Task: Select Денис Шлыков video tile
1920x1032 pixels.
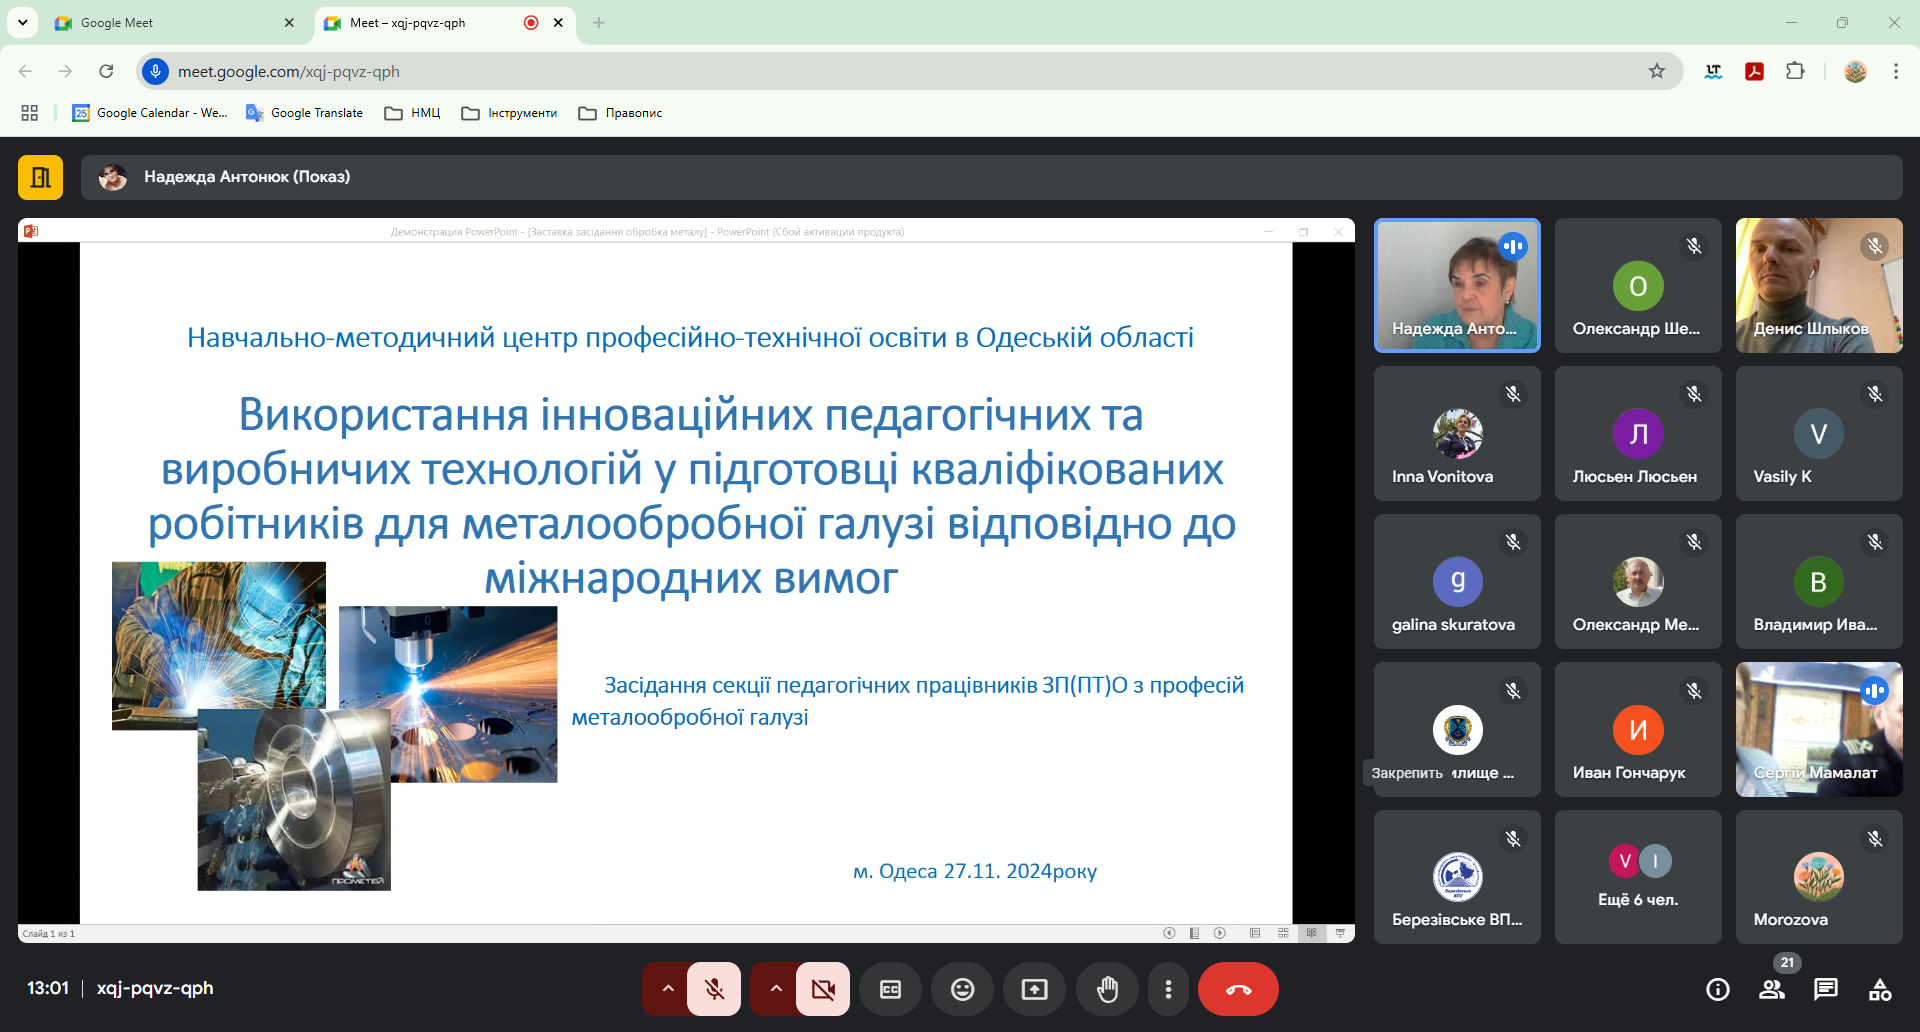Action: 1818,285
